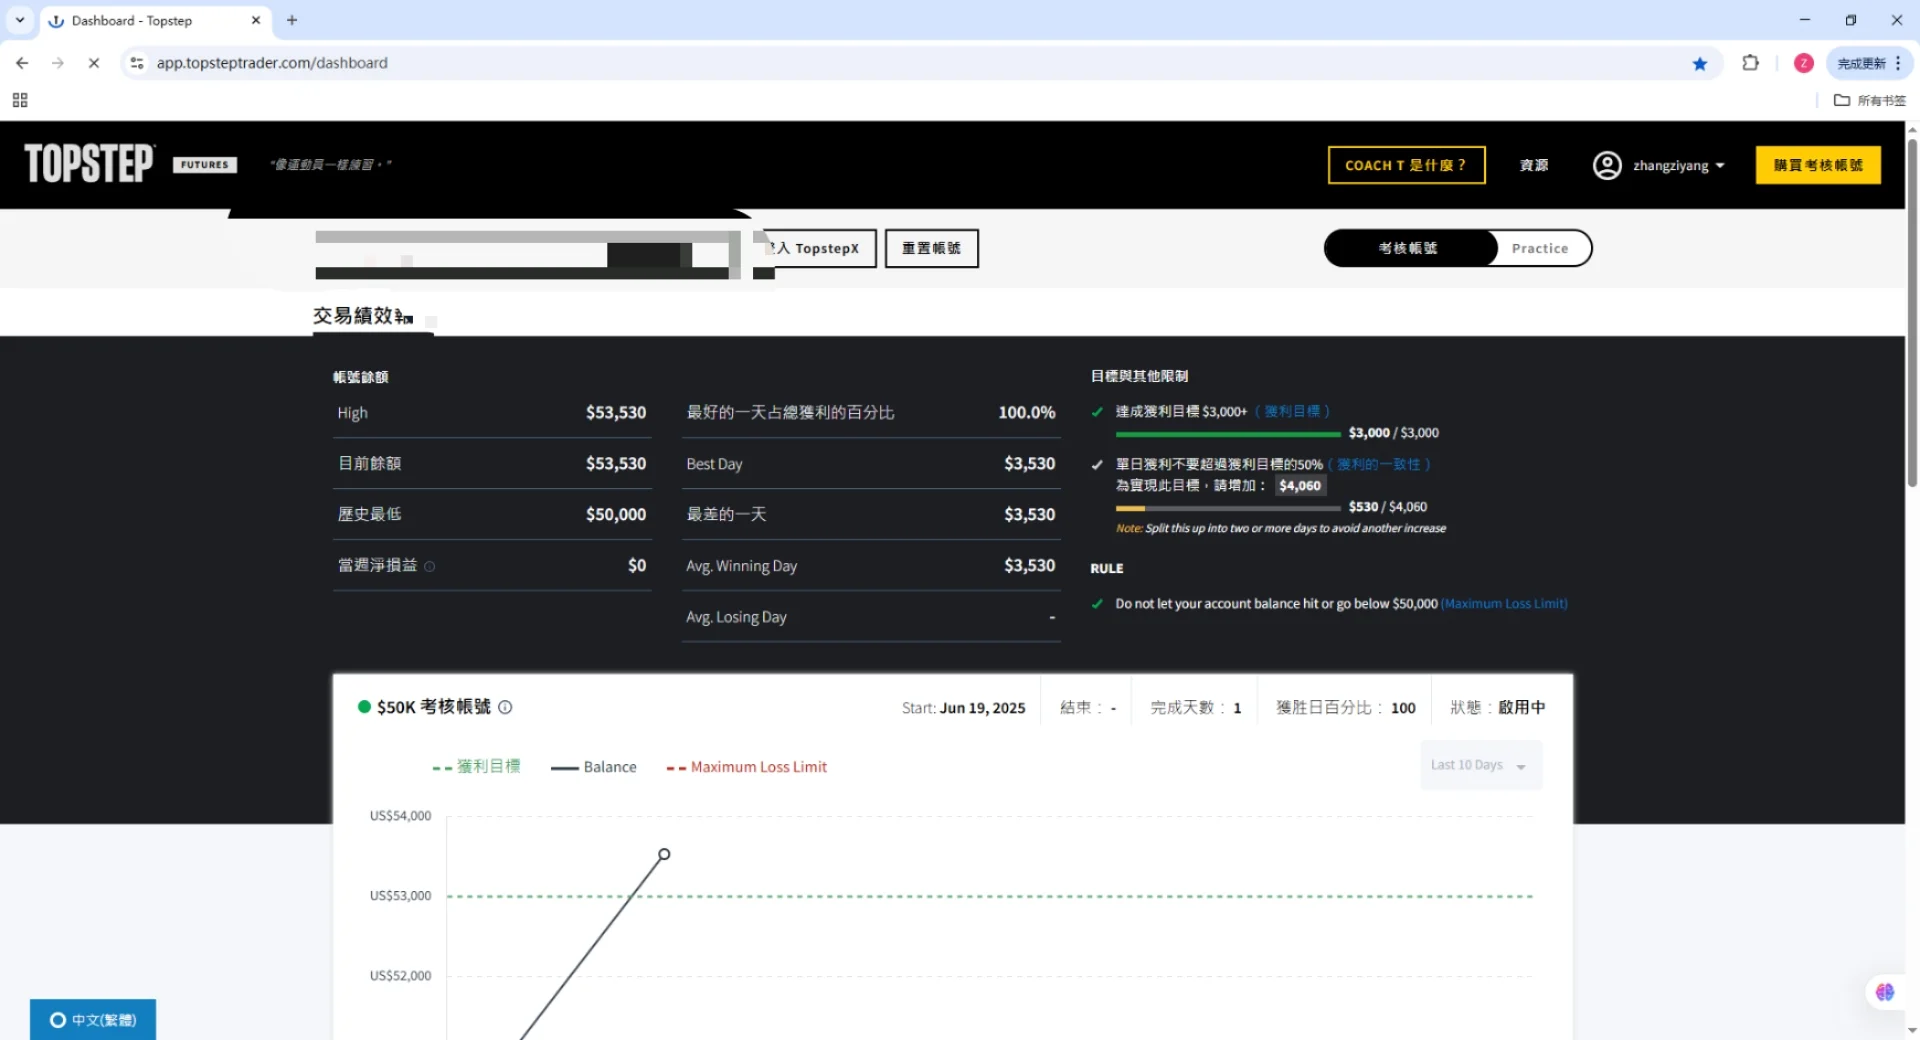Screen dimensions: 1920x1040
Task: Click the 目前餘額 value
Action: (616, 463)
